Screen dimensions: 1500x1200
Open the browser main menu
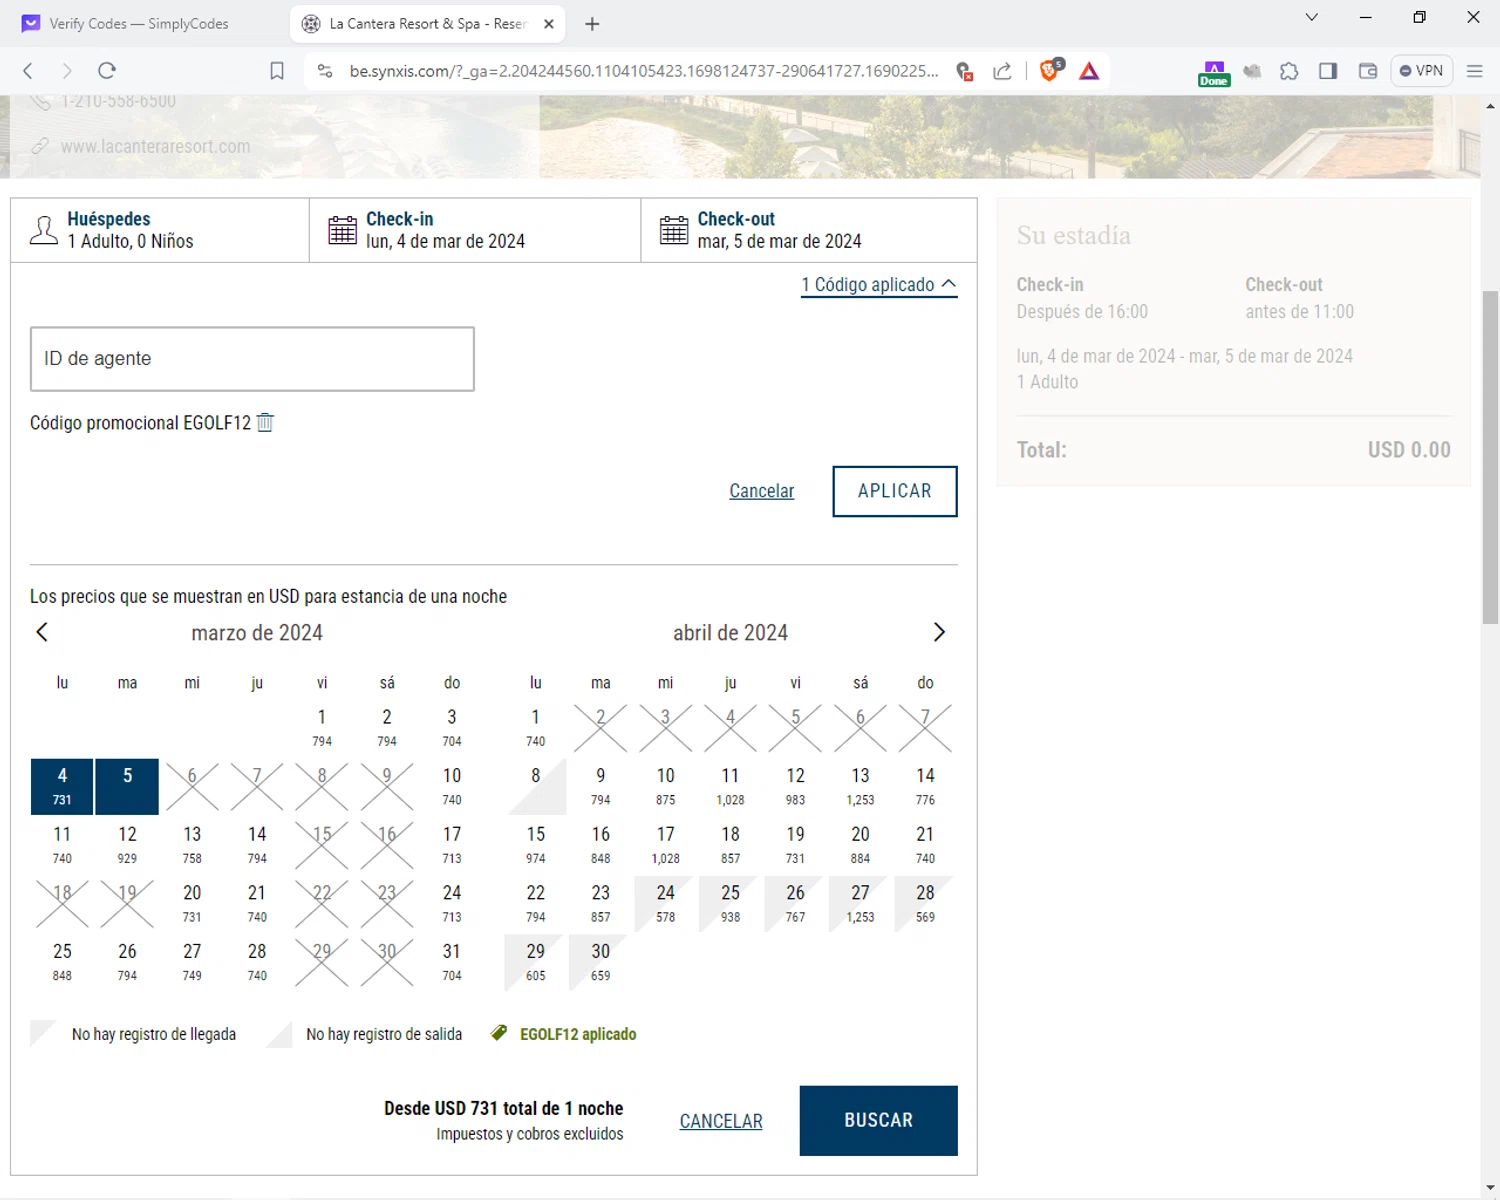1474,71
